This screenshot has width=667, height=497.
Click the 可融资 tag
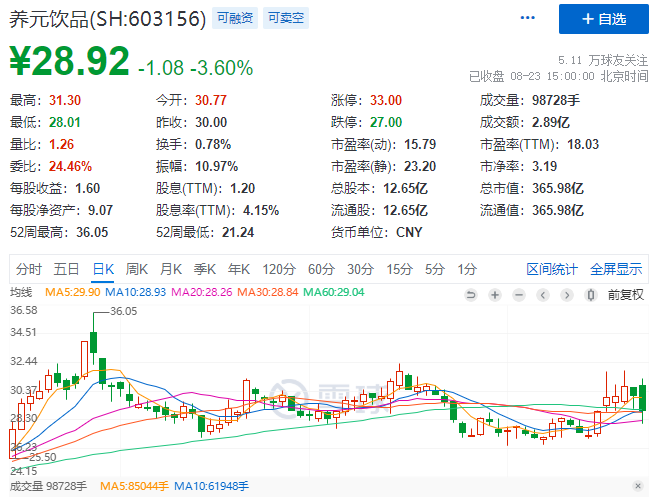click(x=235, y=18)
